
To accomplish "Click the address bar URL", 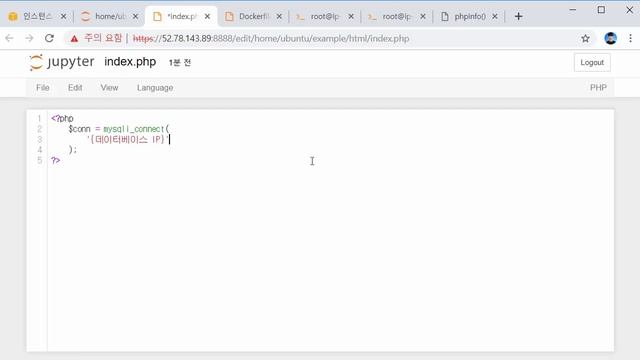I will [271, 38].
